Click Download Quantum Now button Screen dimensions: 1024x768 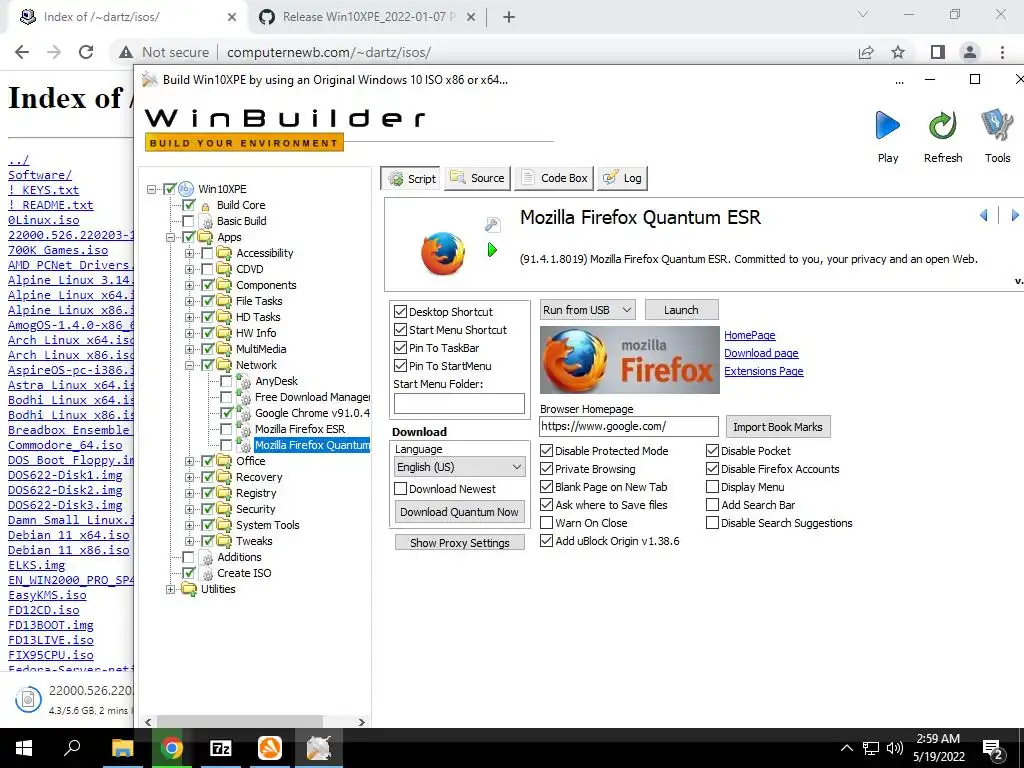[x=459, y=512]
